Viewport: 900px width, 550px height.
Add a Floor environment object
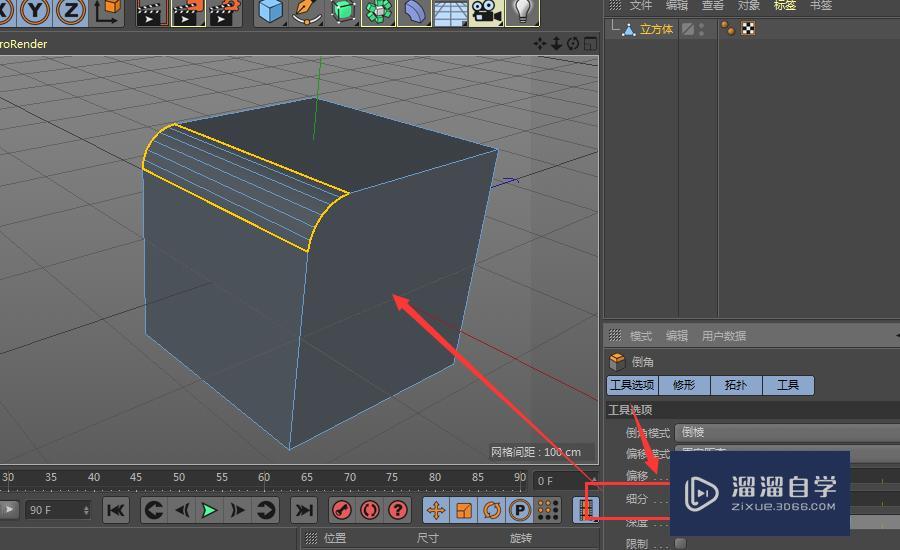point(451,11)
